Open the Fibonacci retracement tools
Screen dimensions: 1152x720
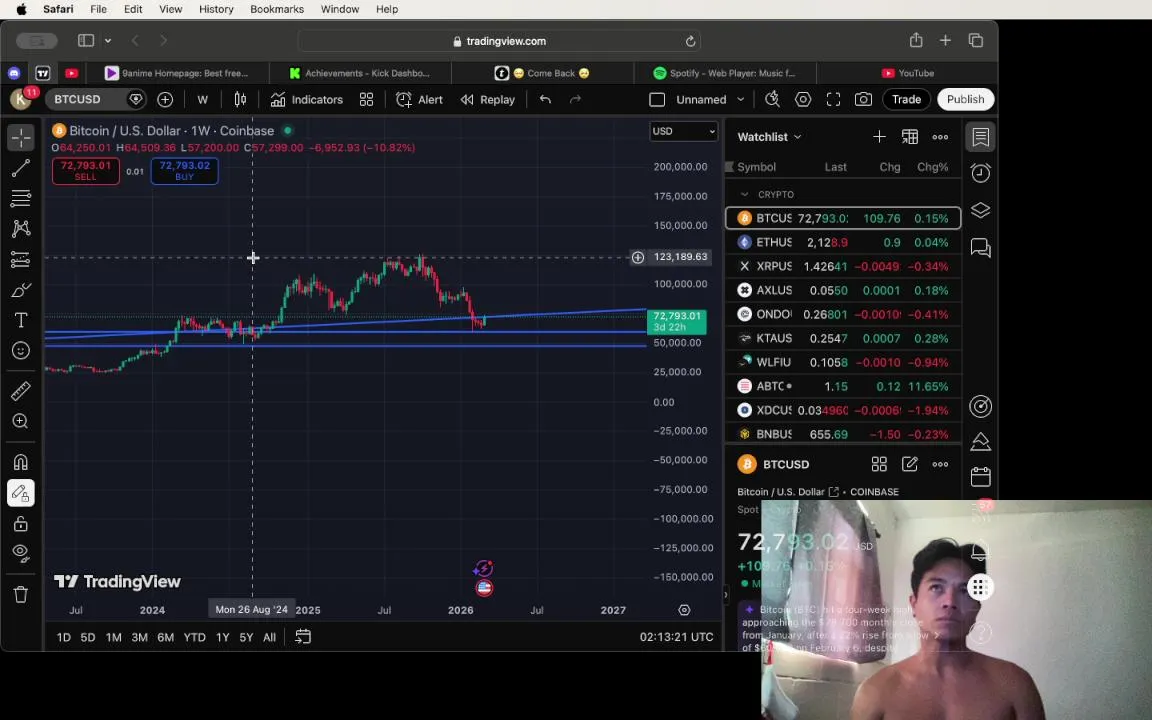coord(21,198)
